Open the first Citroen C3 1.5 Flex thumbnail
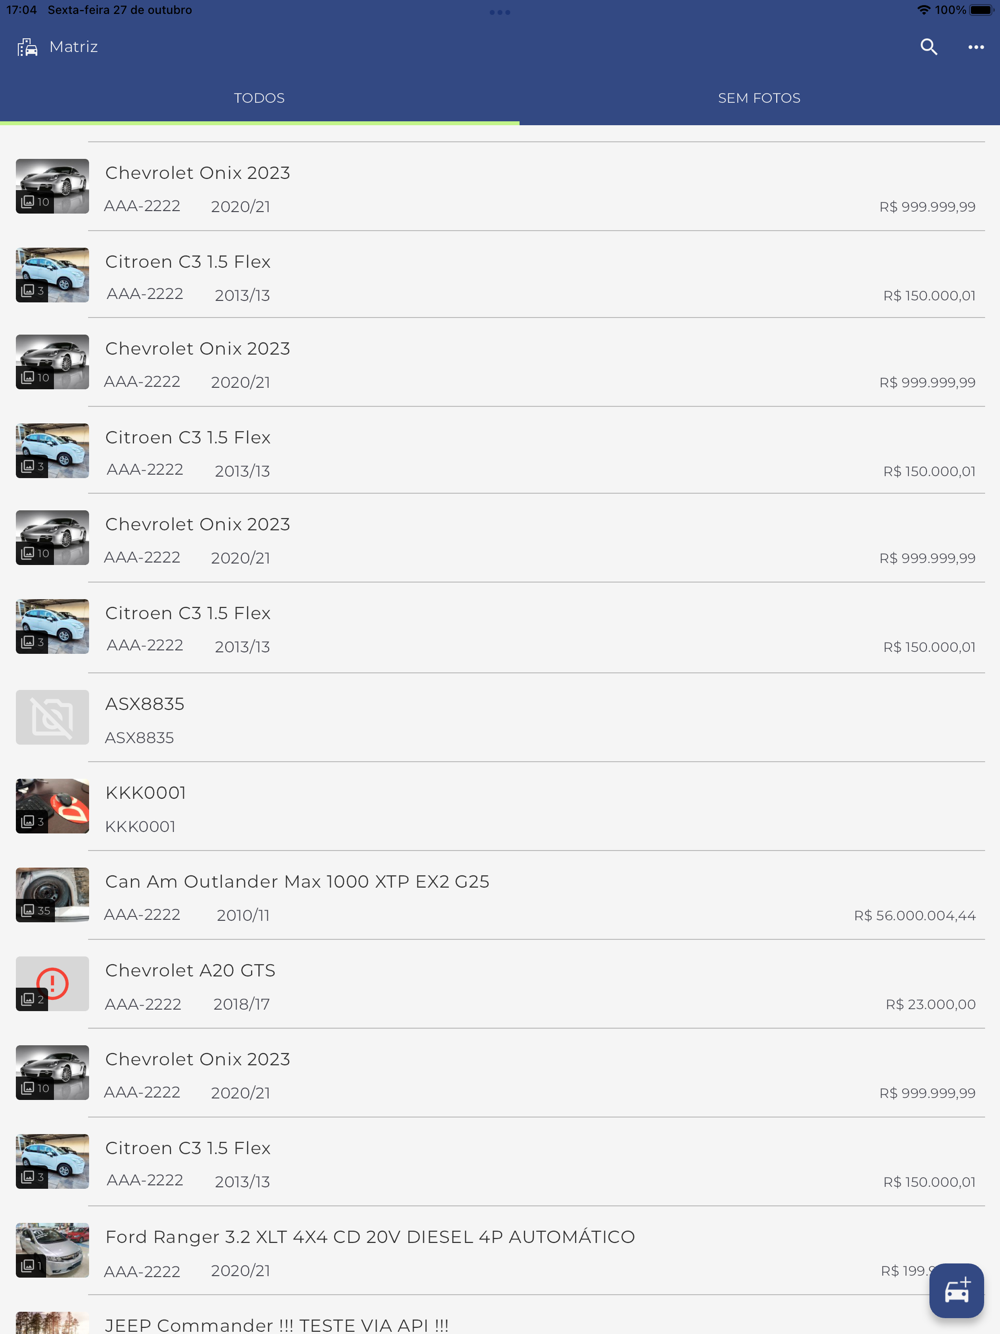Screen dimensions: 1000x1334 click(x=52, y=275)
